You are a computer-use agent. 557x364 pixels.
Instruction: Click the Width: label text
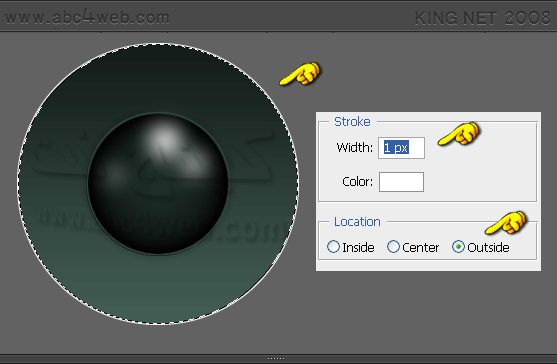[x=355, y=147]
